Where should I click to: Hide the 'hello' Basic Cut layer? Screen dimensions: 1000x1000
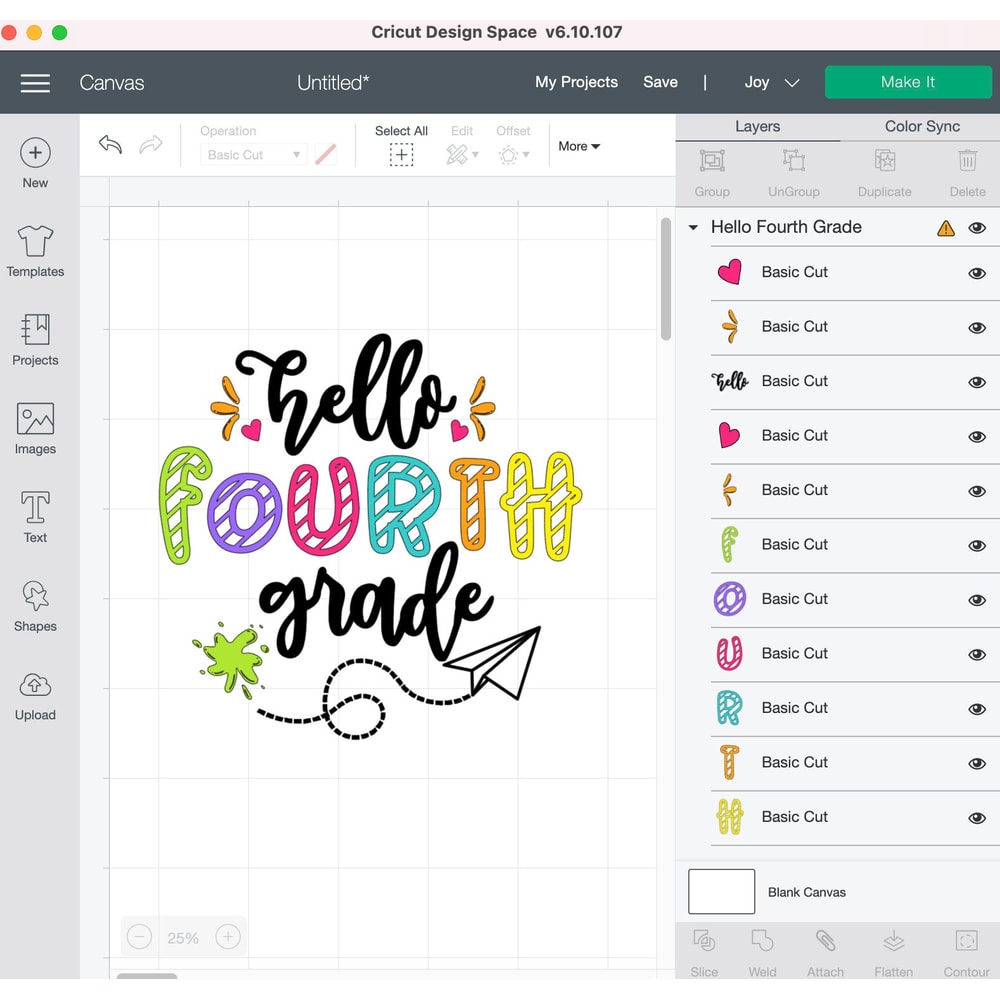click(x=977, y=381)
